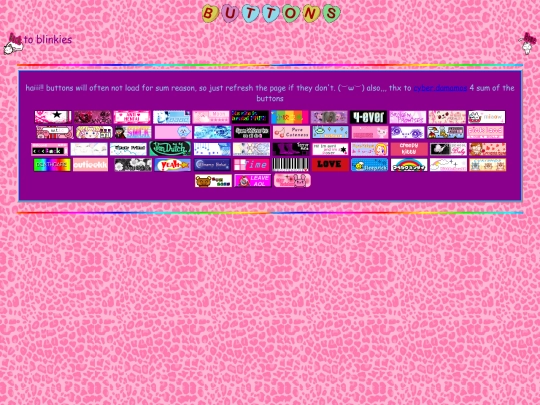Image resolution: width=540 pixels, height=405 pixels.
Task: Click the barcode button
Action: click(291, 165)
